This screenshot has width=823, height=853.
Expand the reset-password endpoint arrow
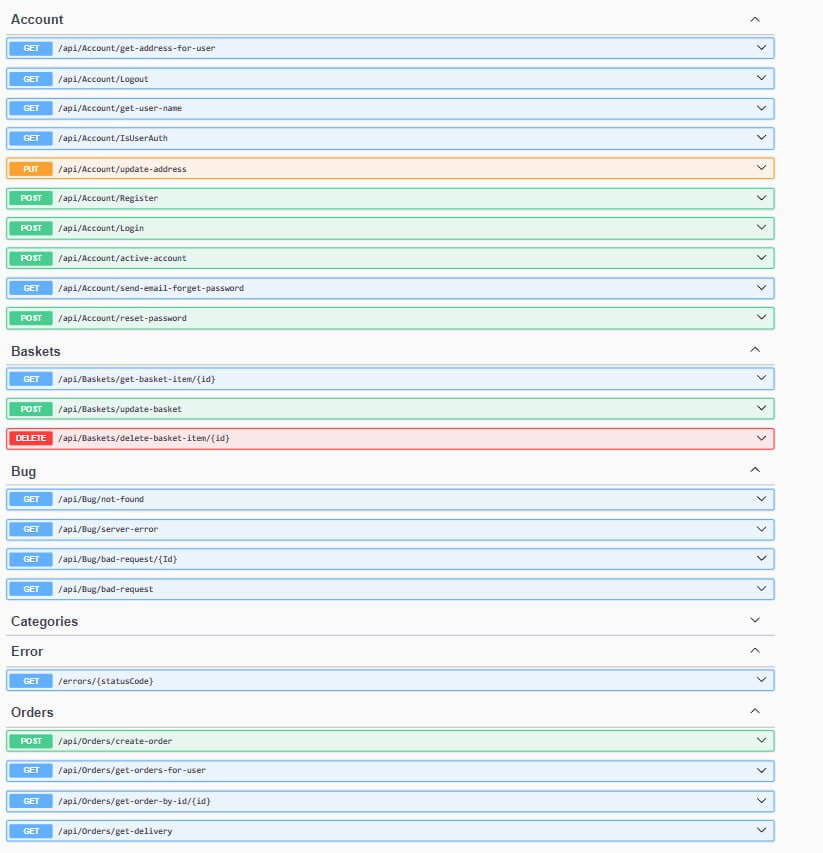pyautogui.click(x=761, y=318)
